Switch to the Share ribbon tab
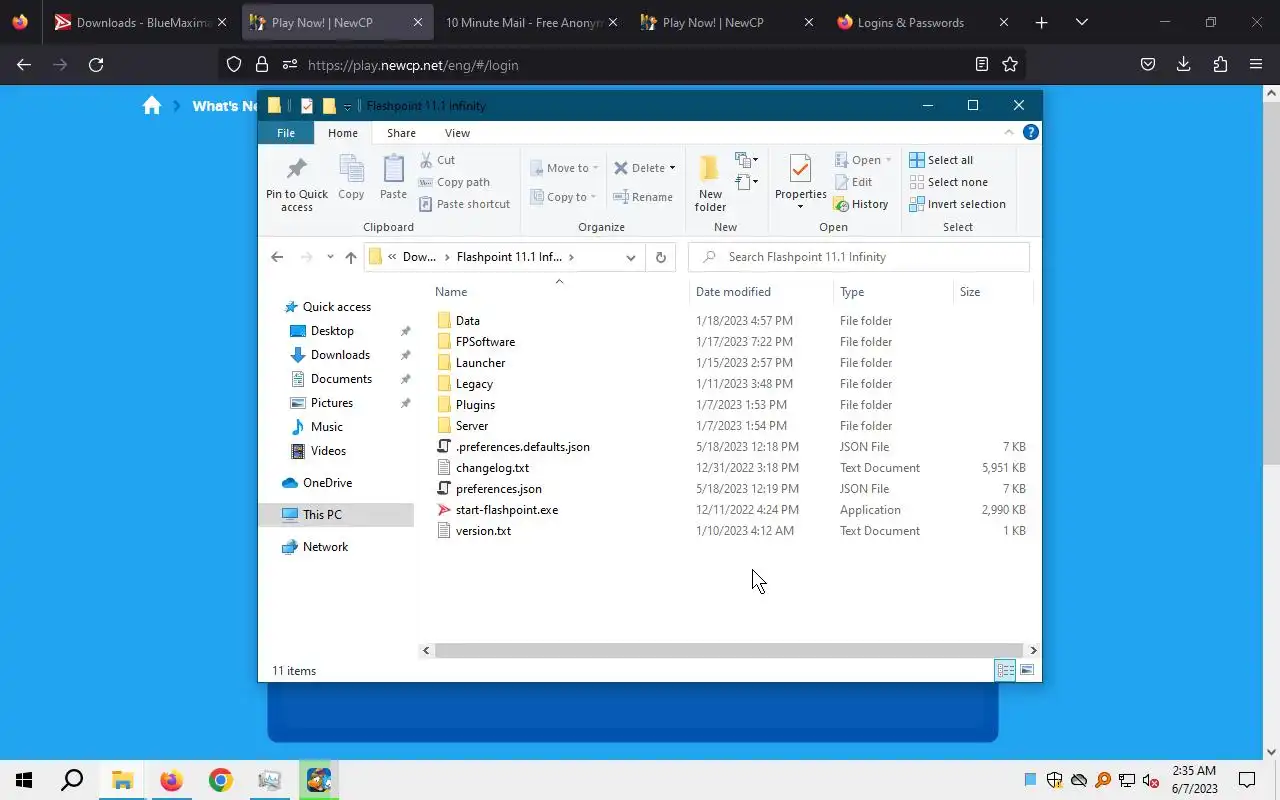Viewport: 1280px width, 800px height. coord(401,133)
